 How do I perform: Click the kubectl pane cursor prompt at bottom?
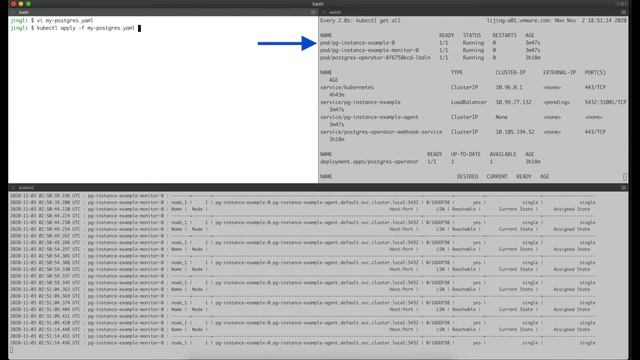coord(11,350)
